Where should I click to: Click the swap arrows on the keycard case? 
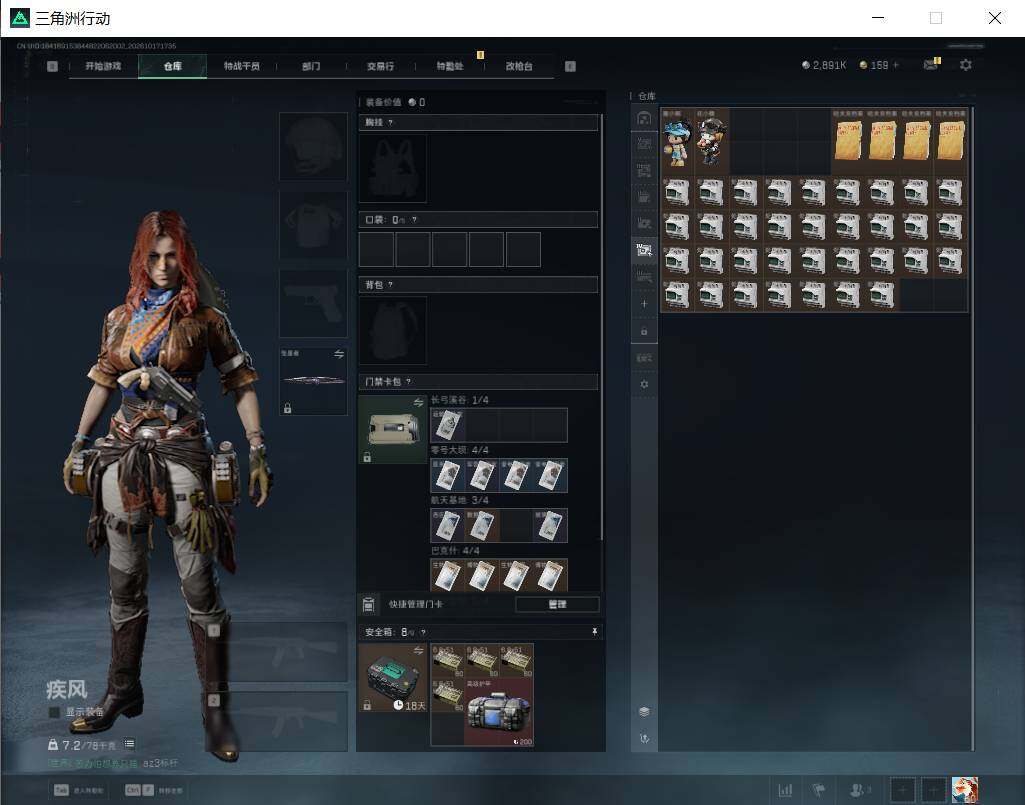[x=418, y=403]
